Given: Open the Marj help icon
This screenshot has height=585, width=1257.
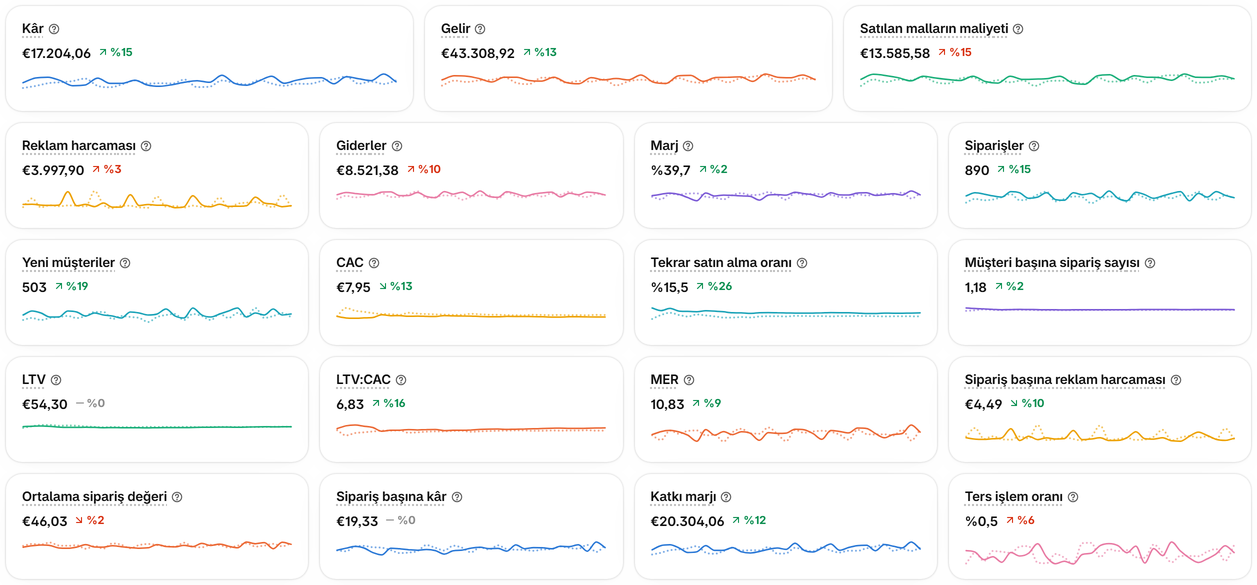Looking at the screenshot, I should pyautogui.click(x=688, y=146).
